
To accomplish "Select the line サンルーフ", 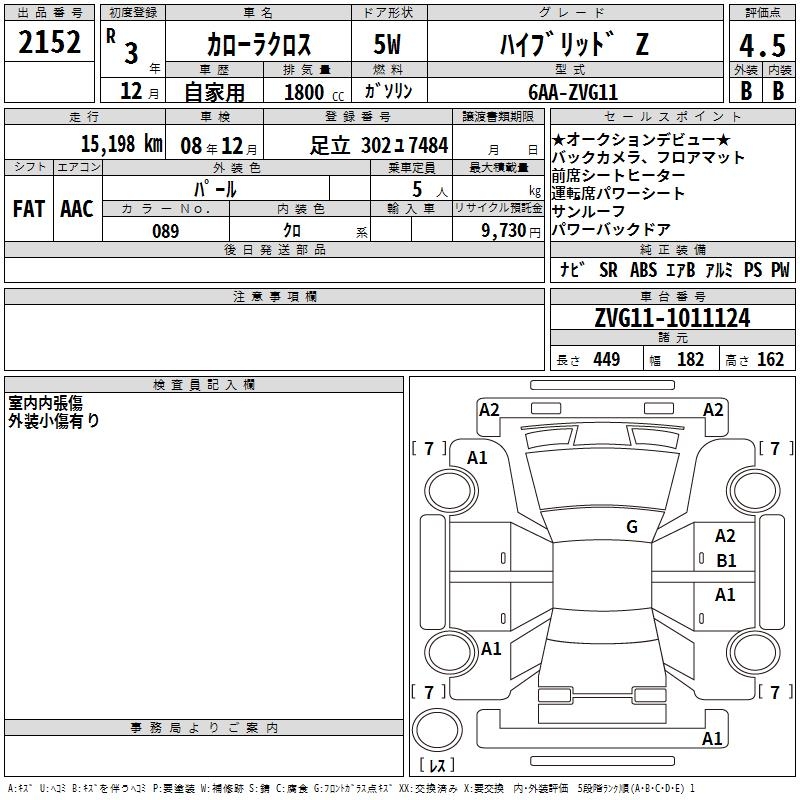I will coord(588,211).
